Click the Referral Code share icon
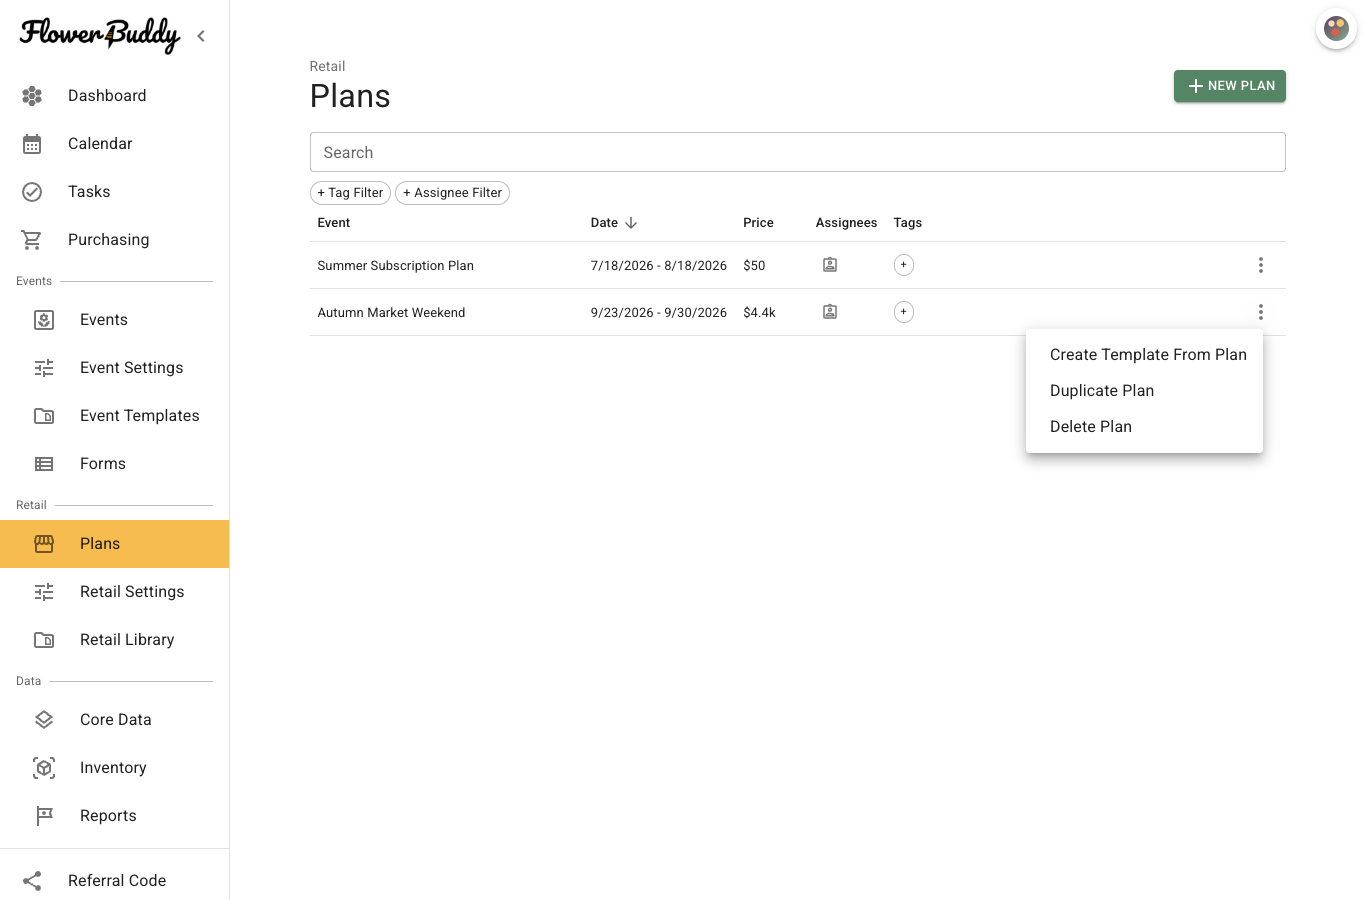The image size is (1365, 900). [32, 881]
